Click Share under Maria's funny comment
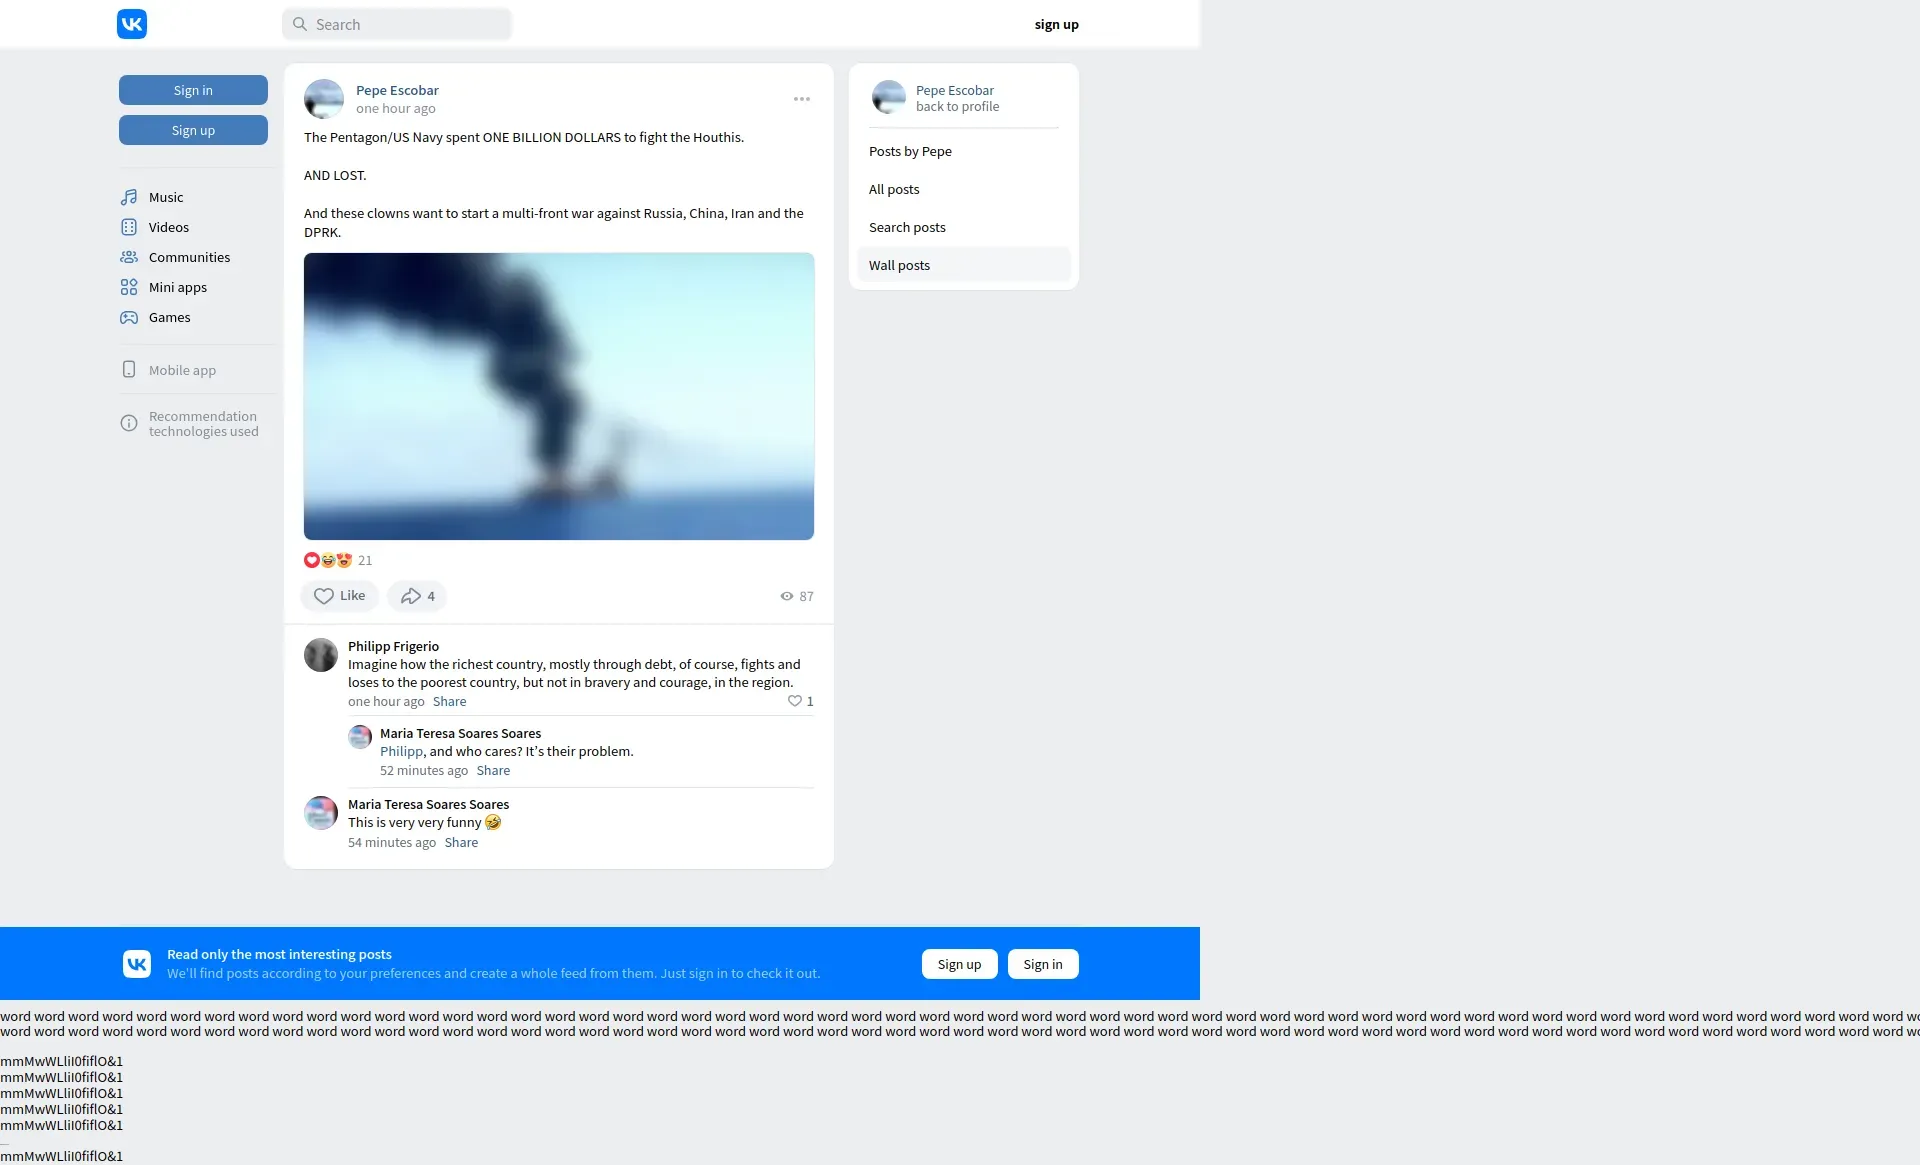The width and height of the screenshot is (1920, 1165). (461, 842)
